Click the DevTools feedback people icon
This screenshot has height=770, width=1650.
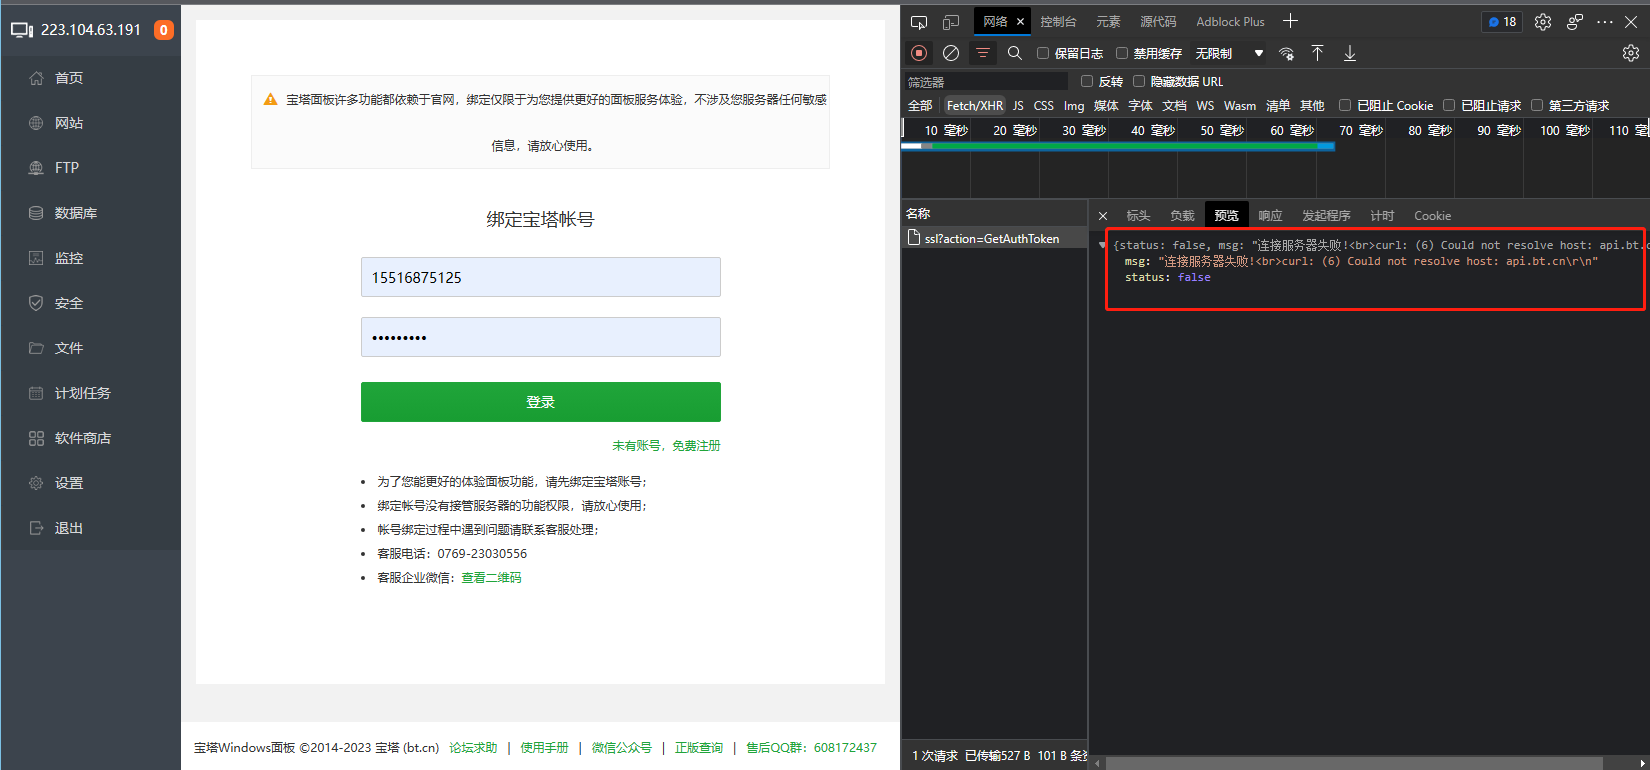[1575, 22]
